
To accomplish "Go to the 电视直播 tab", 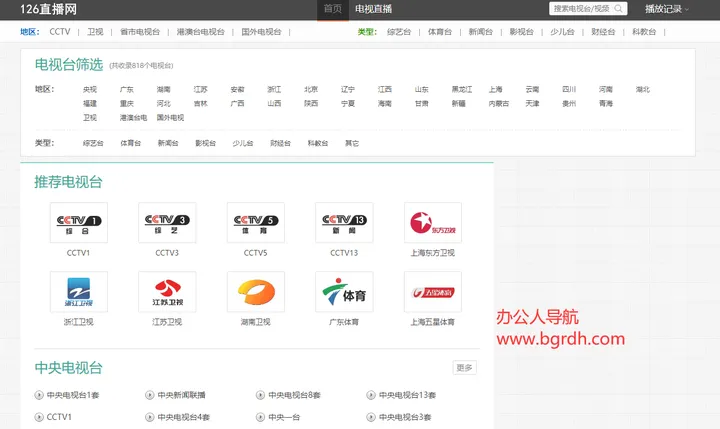I will [373, 9].
